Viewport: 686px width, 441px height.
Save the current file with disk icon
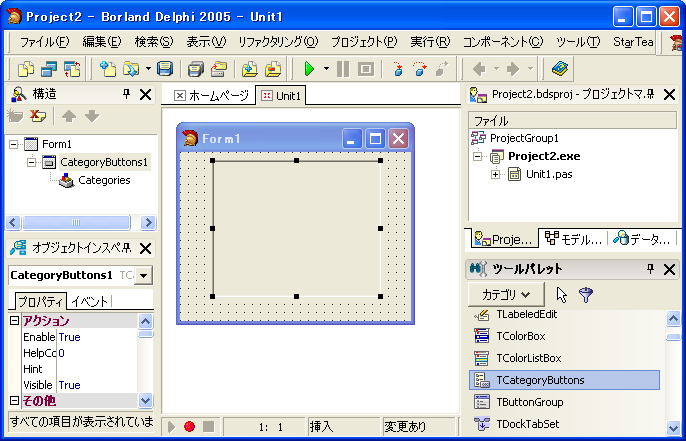click(165, 69)
